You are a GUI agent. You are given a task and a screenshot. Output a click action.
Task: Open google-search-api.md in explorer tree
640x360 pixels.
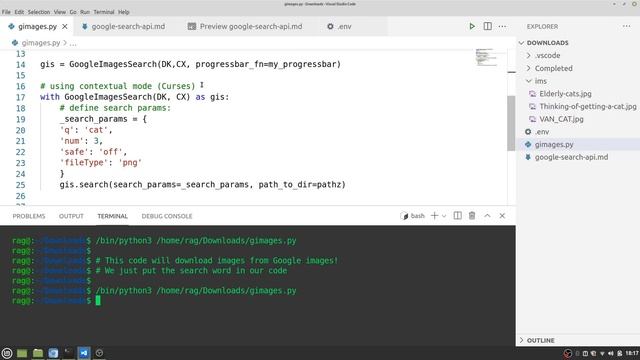[x=571, y=157]
